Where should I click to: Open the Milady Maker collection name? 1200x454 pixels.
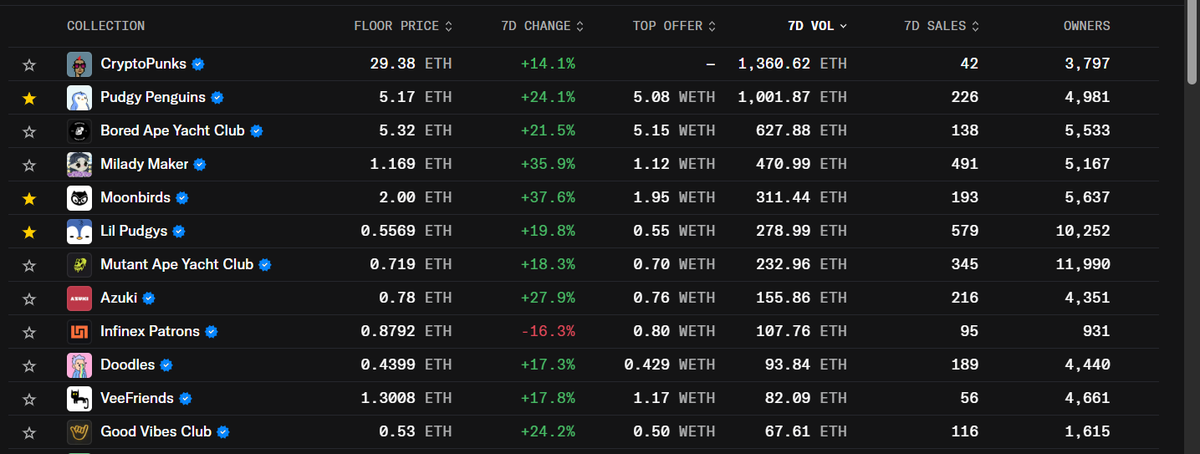[144, 164]
